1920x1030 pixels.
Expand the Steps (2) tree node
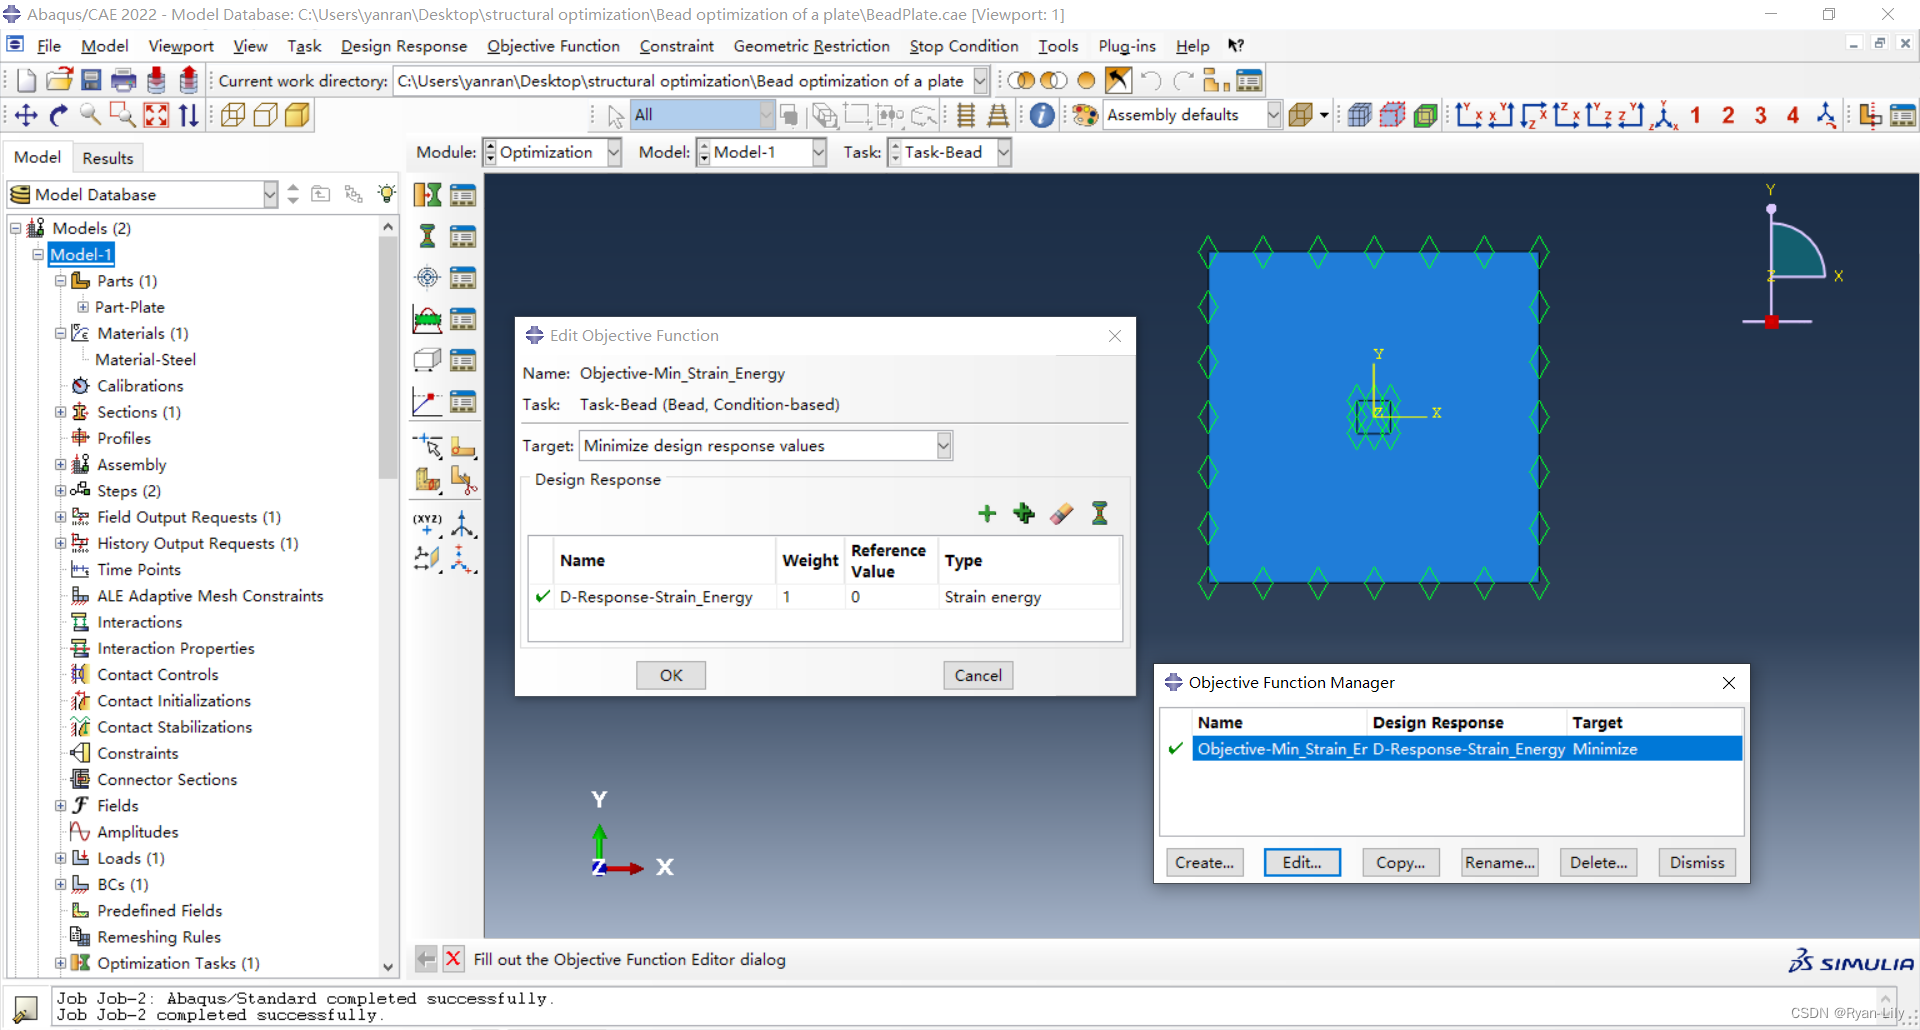(60, 490)
